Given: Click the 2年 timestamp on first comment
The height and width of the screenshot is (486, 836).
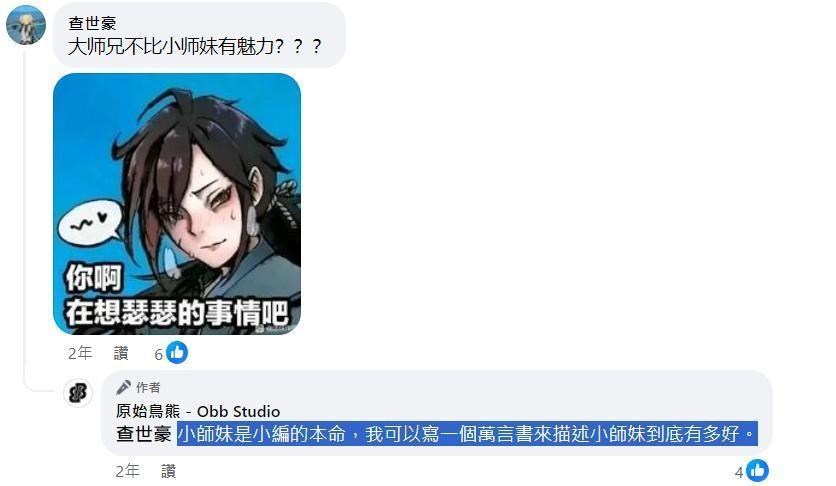Looking at the screenshot, I should coord(80,353).
